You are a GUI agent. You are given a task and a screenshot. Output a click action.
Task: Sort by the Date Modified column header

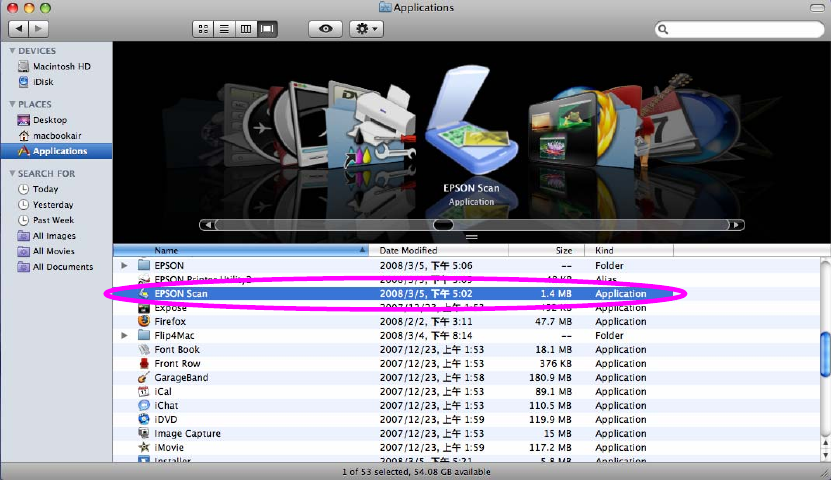click(x=408, y=250)
